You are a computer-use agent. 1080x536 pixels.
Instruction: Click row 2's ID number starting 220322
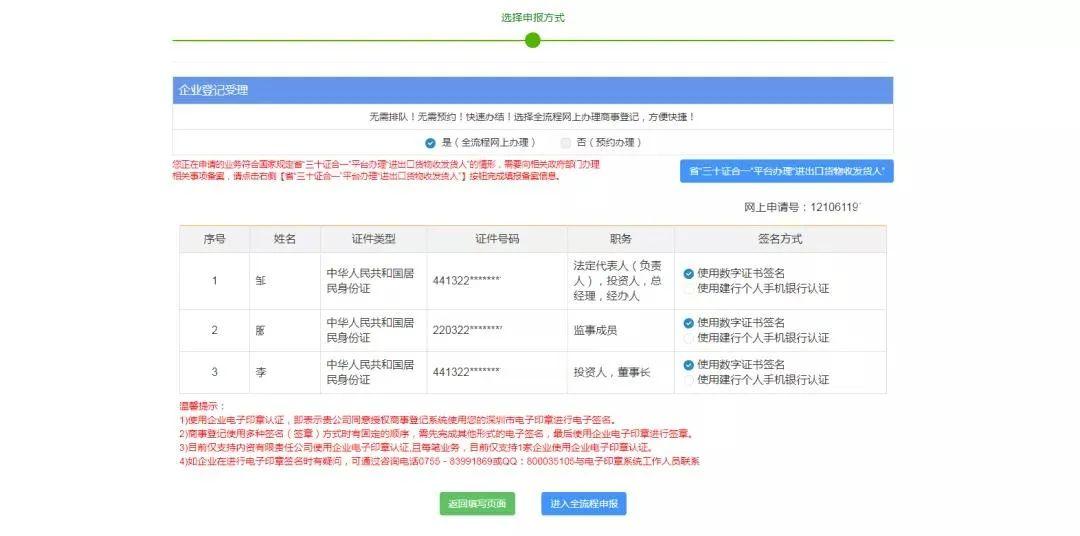pyautogui.click(x=467, y=330)
